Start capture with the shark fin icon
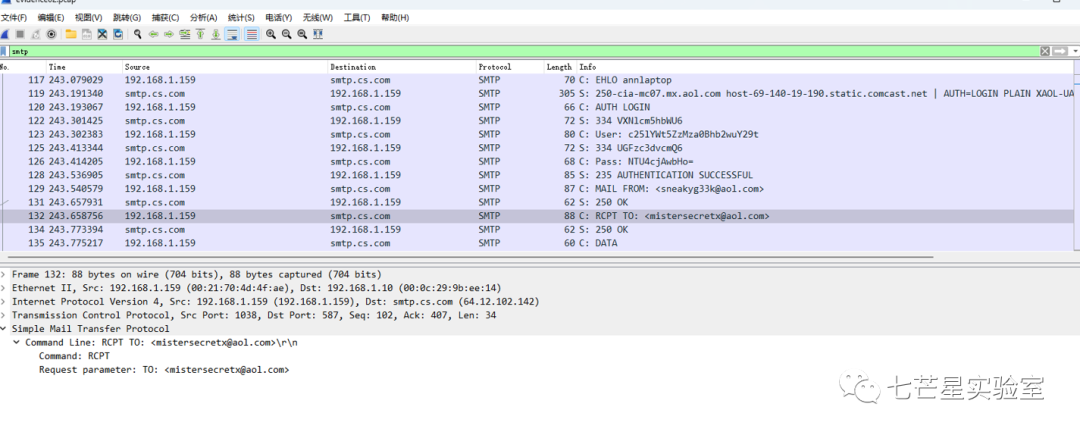Screen dimensions: 1080x435 tap(5, 34)
